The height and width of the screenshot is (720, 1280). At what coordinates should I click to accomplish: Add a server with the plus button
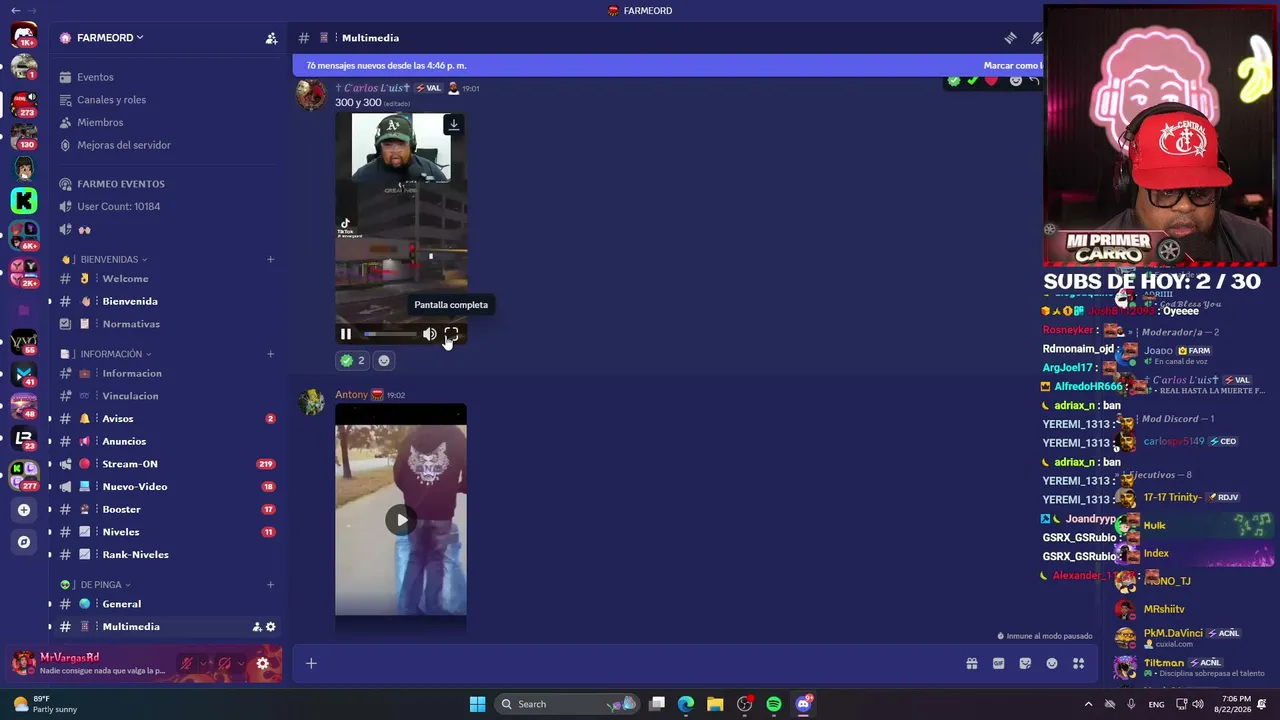coord(24,510)
